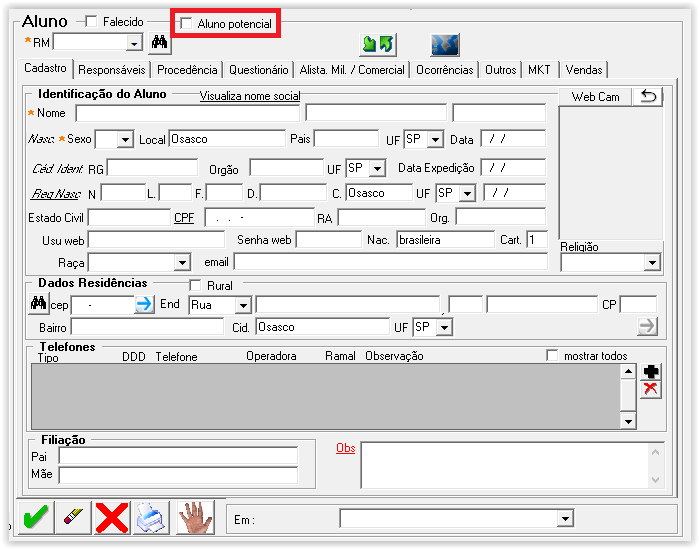Screen dimensions: 699x549
Task: Open the Procedência tab
Action: [x=187, y=70]
